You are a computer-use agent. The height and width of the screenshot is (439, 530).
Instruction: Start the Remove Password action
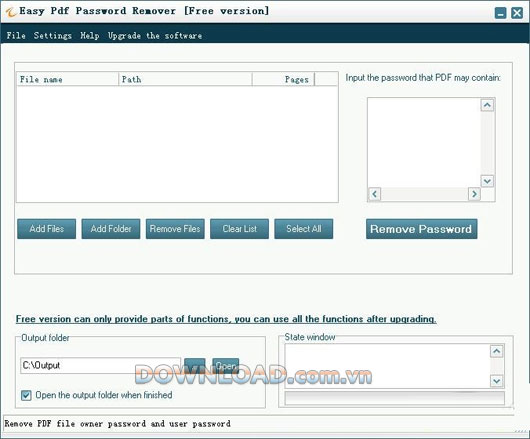coord(421,229)
